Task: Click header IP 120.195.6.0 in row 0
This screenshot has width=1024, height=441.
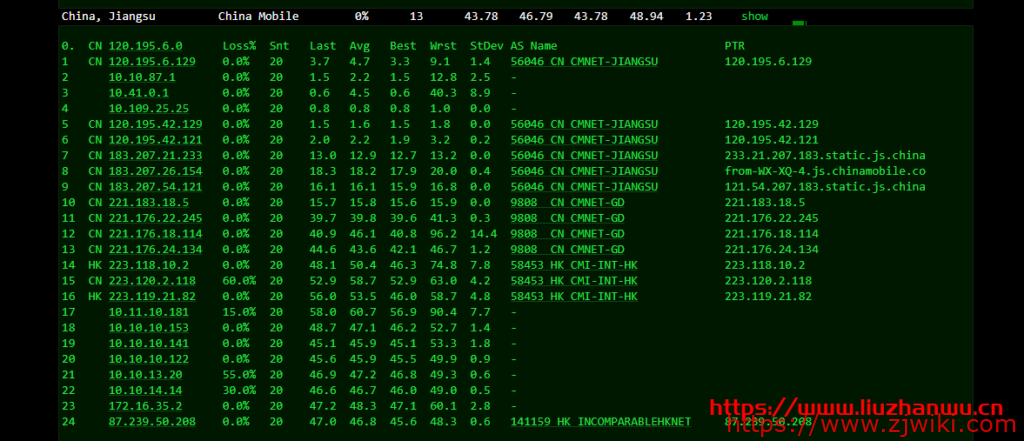Action: pyautogui.click(x=146, y=46)
